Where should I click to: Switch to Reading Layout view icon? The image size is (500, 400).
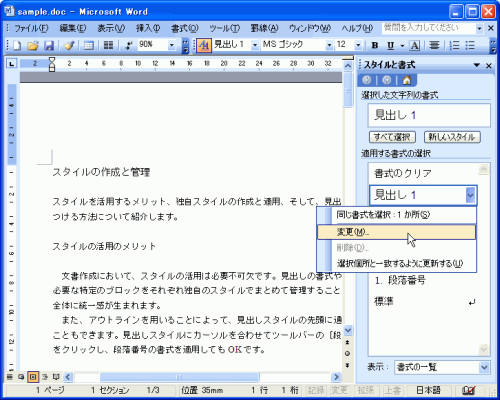56,377
